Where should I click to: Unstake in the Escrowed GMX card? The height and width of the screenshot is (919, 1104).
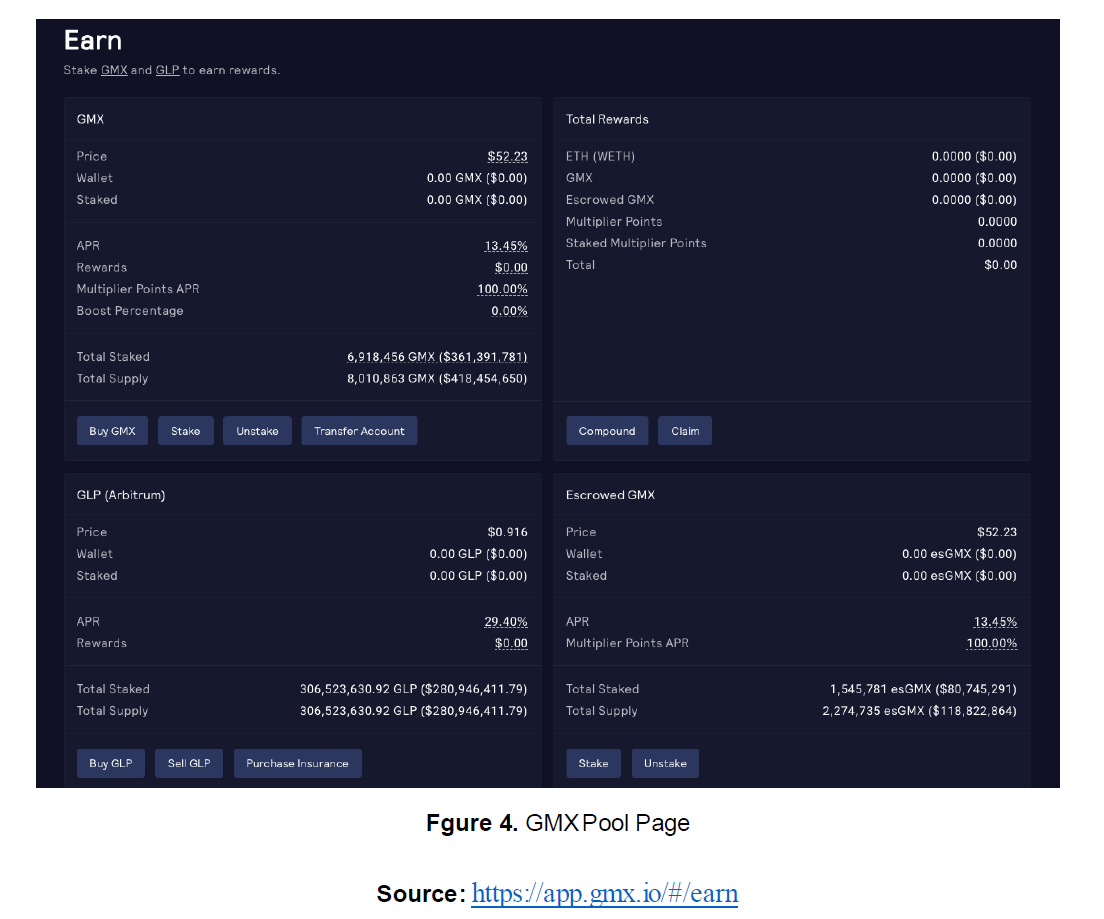tap(665, 763)
